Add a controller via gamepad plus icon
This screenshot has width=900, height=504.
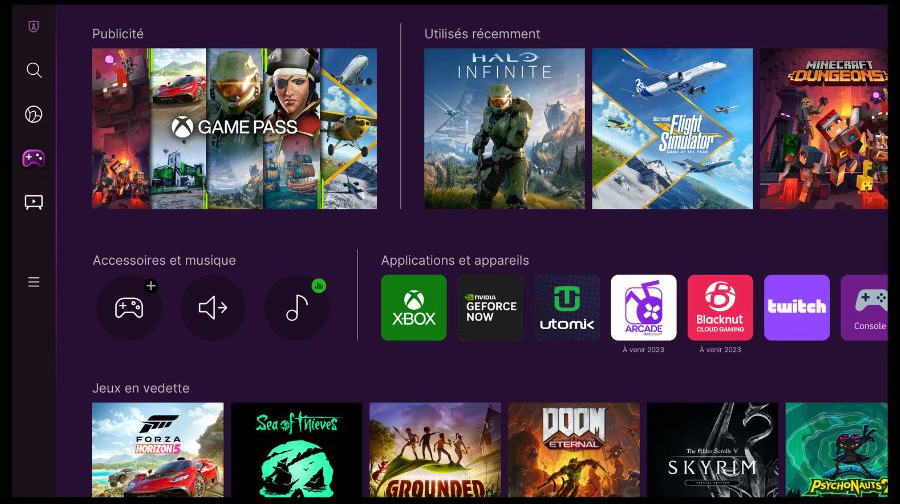[x=129, y=308]
